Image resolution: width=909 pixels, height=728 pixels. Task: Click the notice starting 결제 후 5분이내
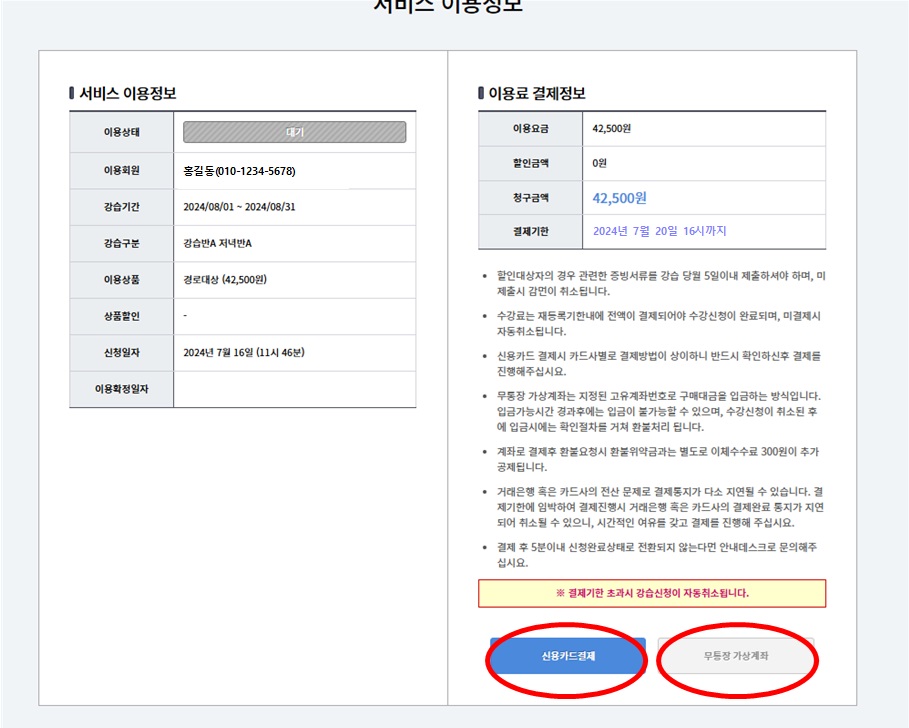[657, 555]
